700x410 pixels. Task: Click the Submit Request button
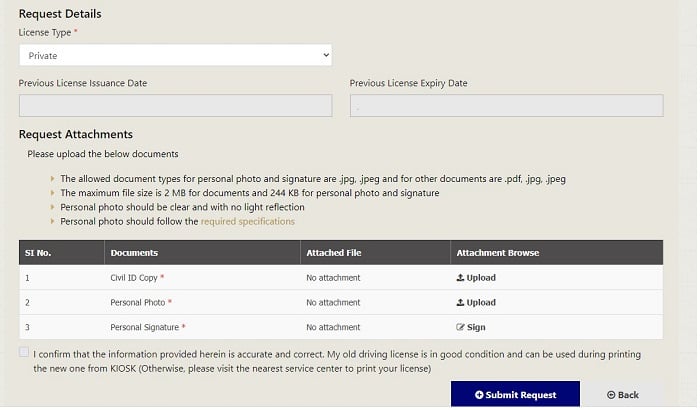pyautogui.click(x=516, y=394)
